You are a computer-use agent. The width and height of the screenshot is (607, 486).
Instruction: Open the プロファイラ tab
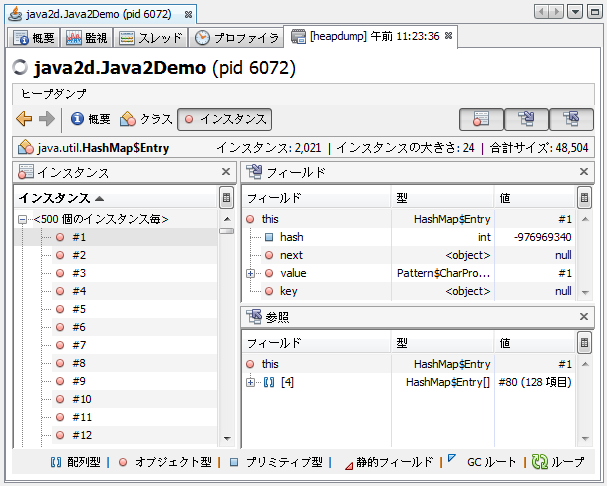[x=237, y=38]
